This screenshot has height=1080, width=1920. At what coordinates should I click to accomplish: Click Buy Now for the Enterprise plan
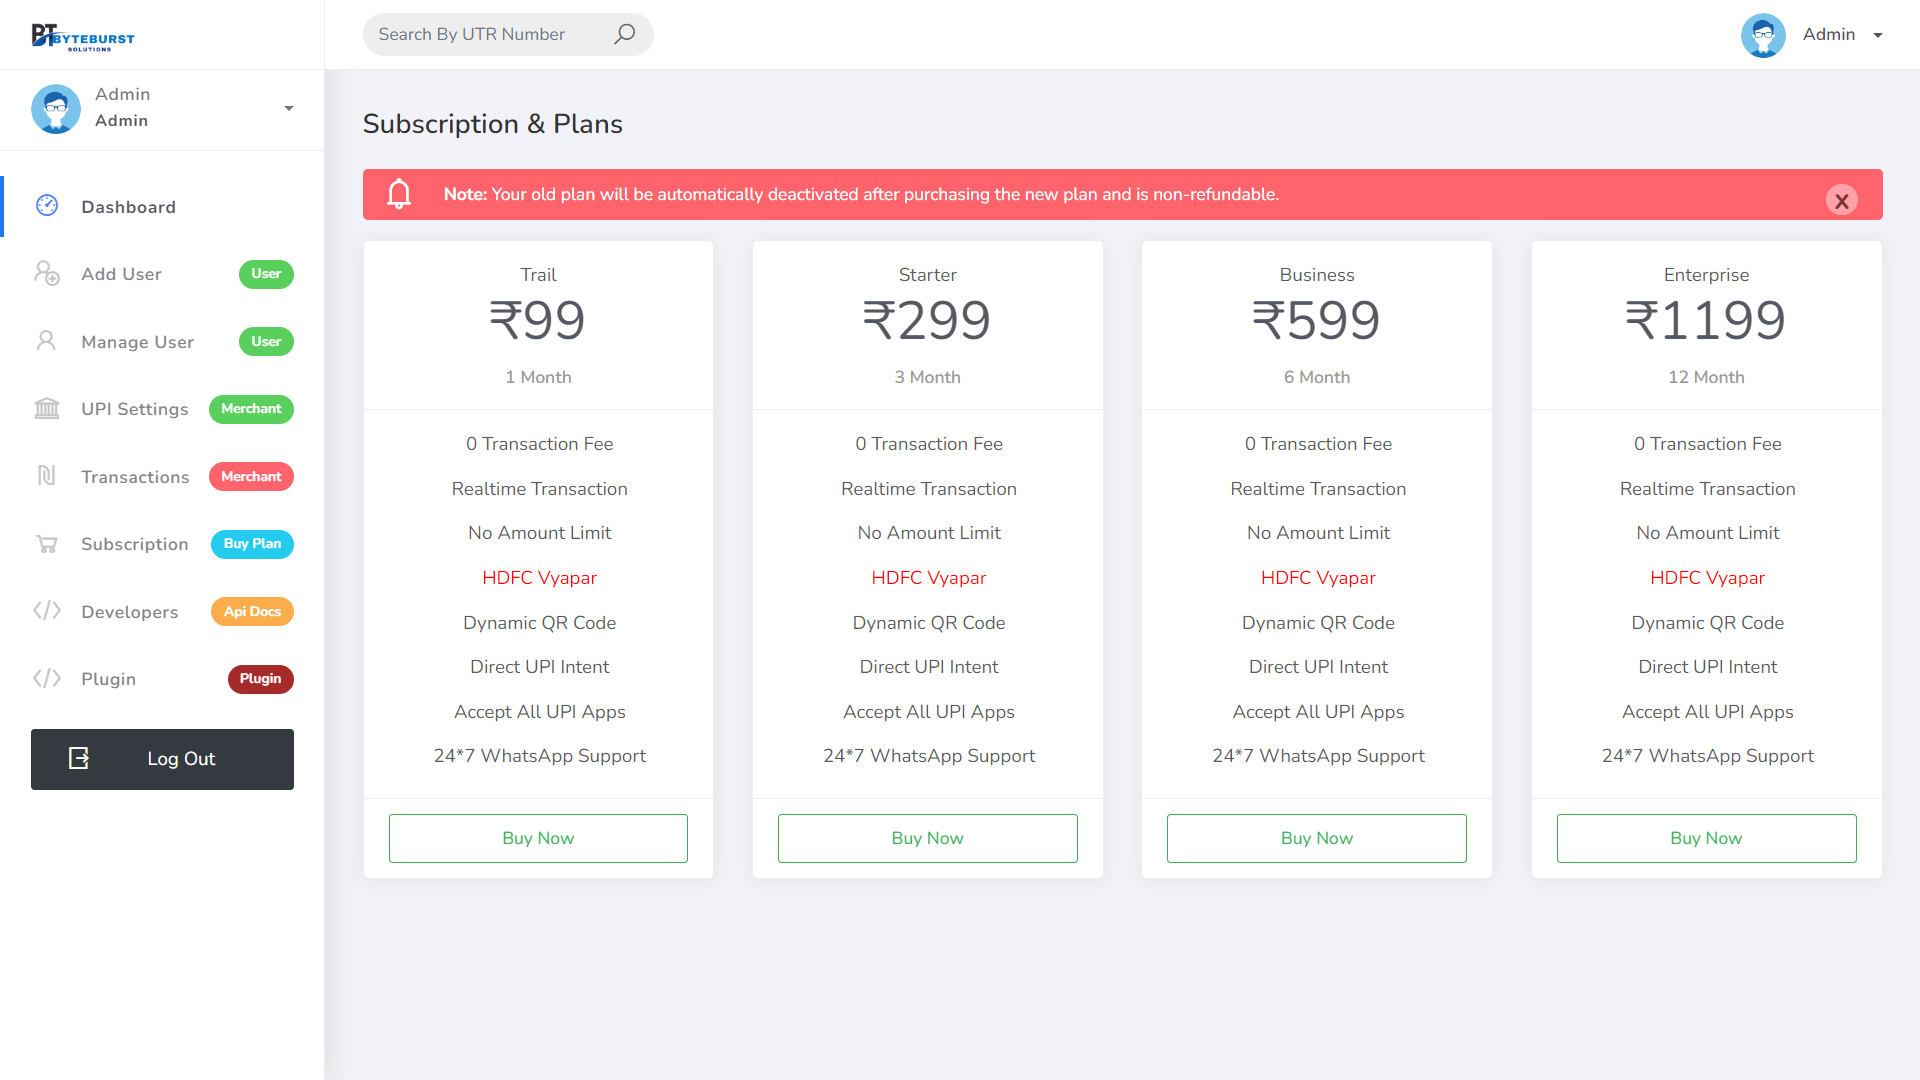1706,838
